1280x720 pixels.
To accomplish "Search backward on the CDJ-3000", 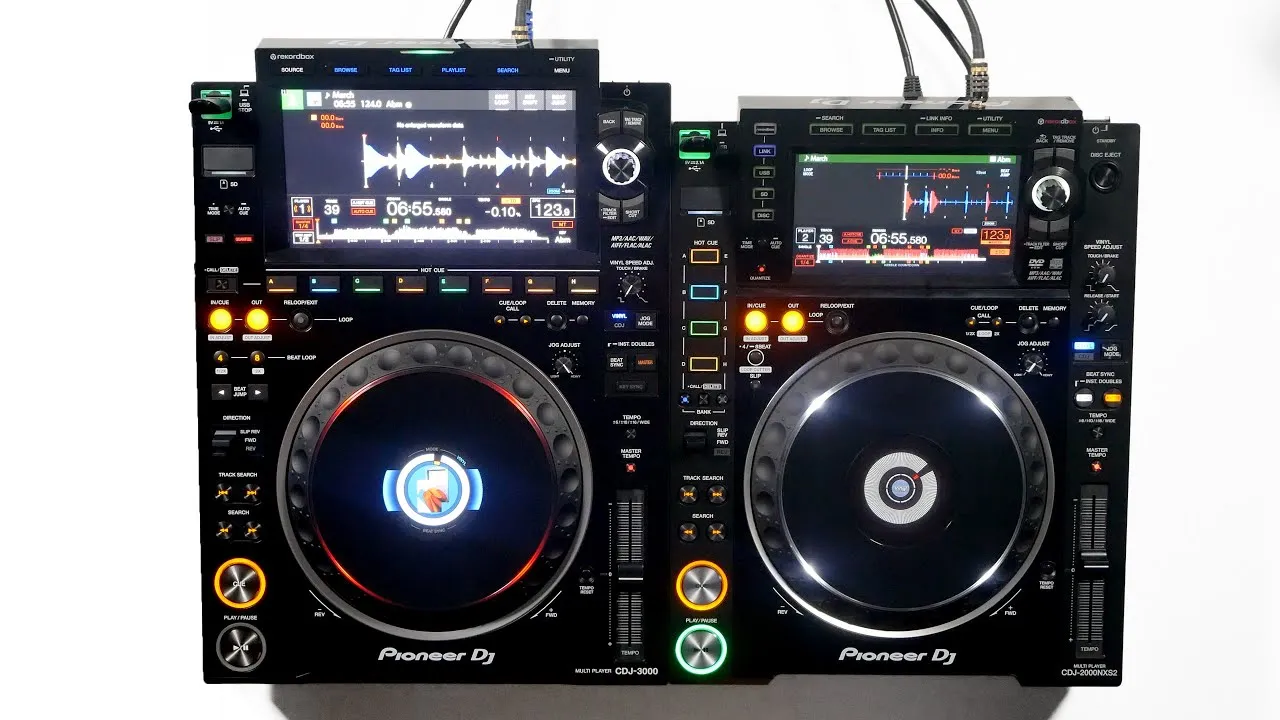I will [x=223, y=530].
